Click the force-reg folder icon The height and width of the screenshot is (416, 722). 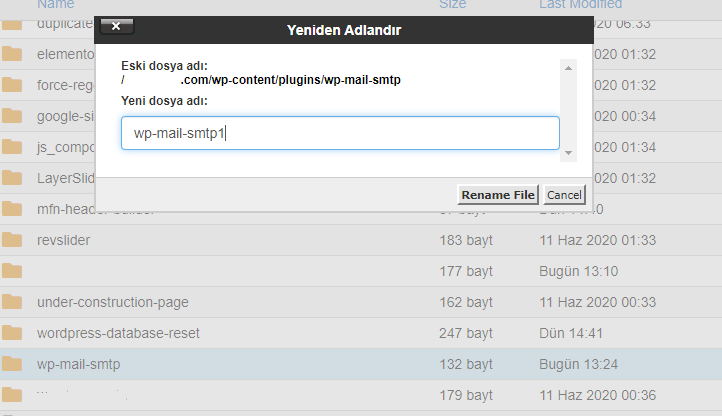(x=12, y=85)
